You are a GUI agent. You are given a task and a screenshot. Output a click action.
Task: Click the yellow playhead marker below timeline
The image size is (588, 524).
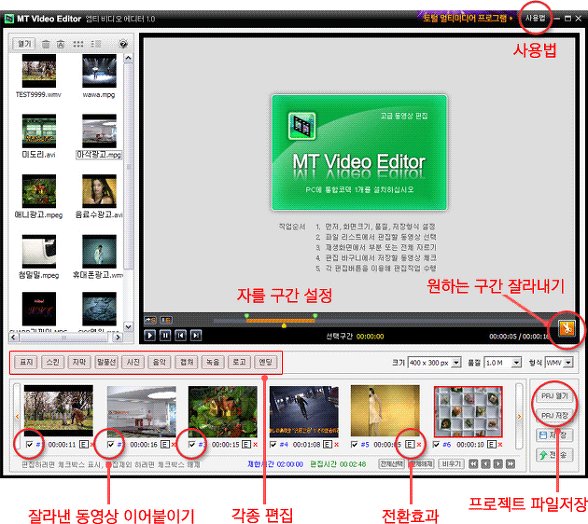284,326
